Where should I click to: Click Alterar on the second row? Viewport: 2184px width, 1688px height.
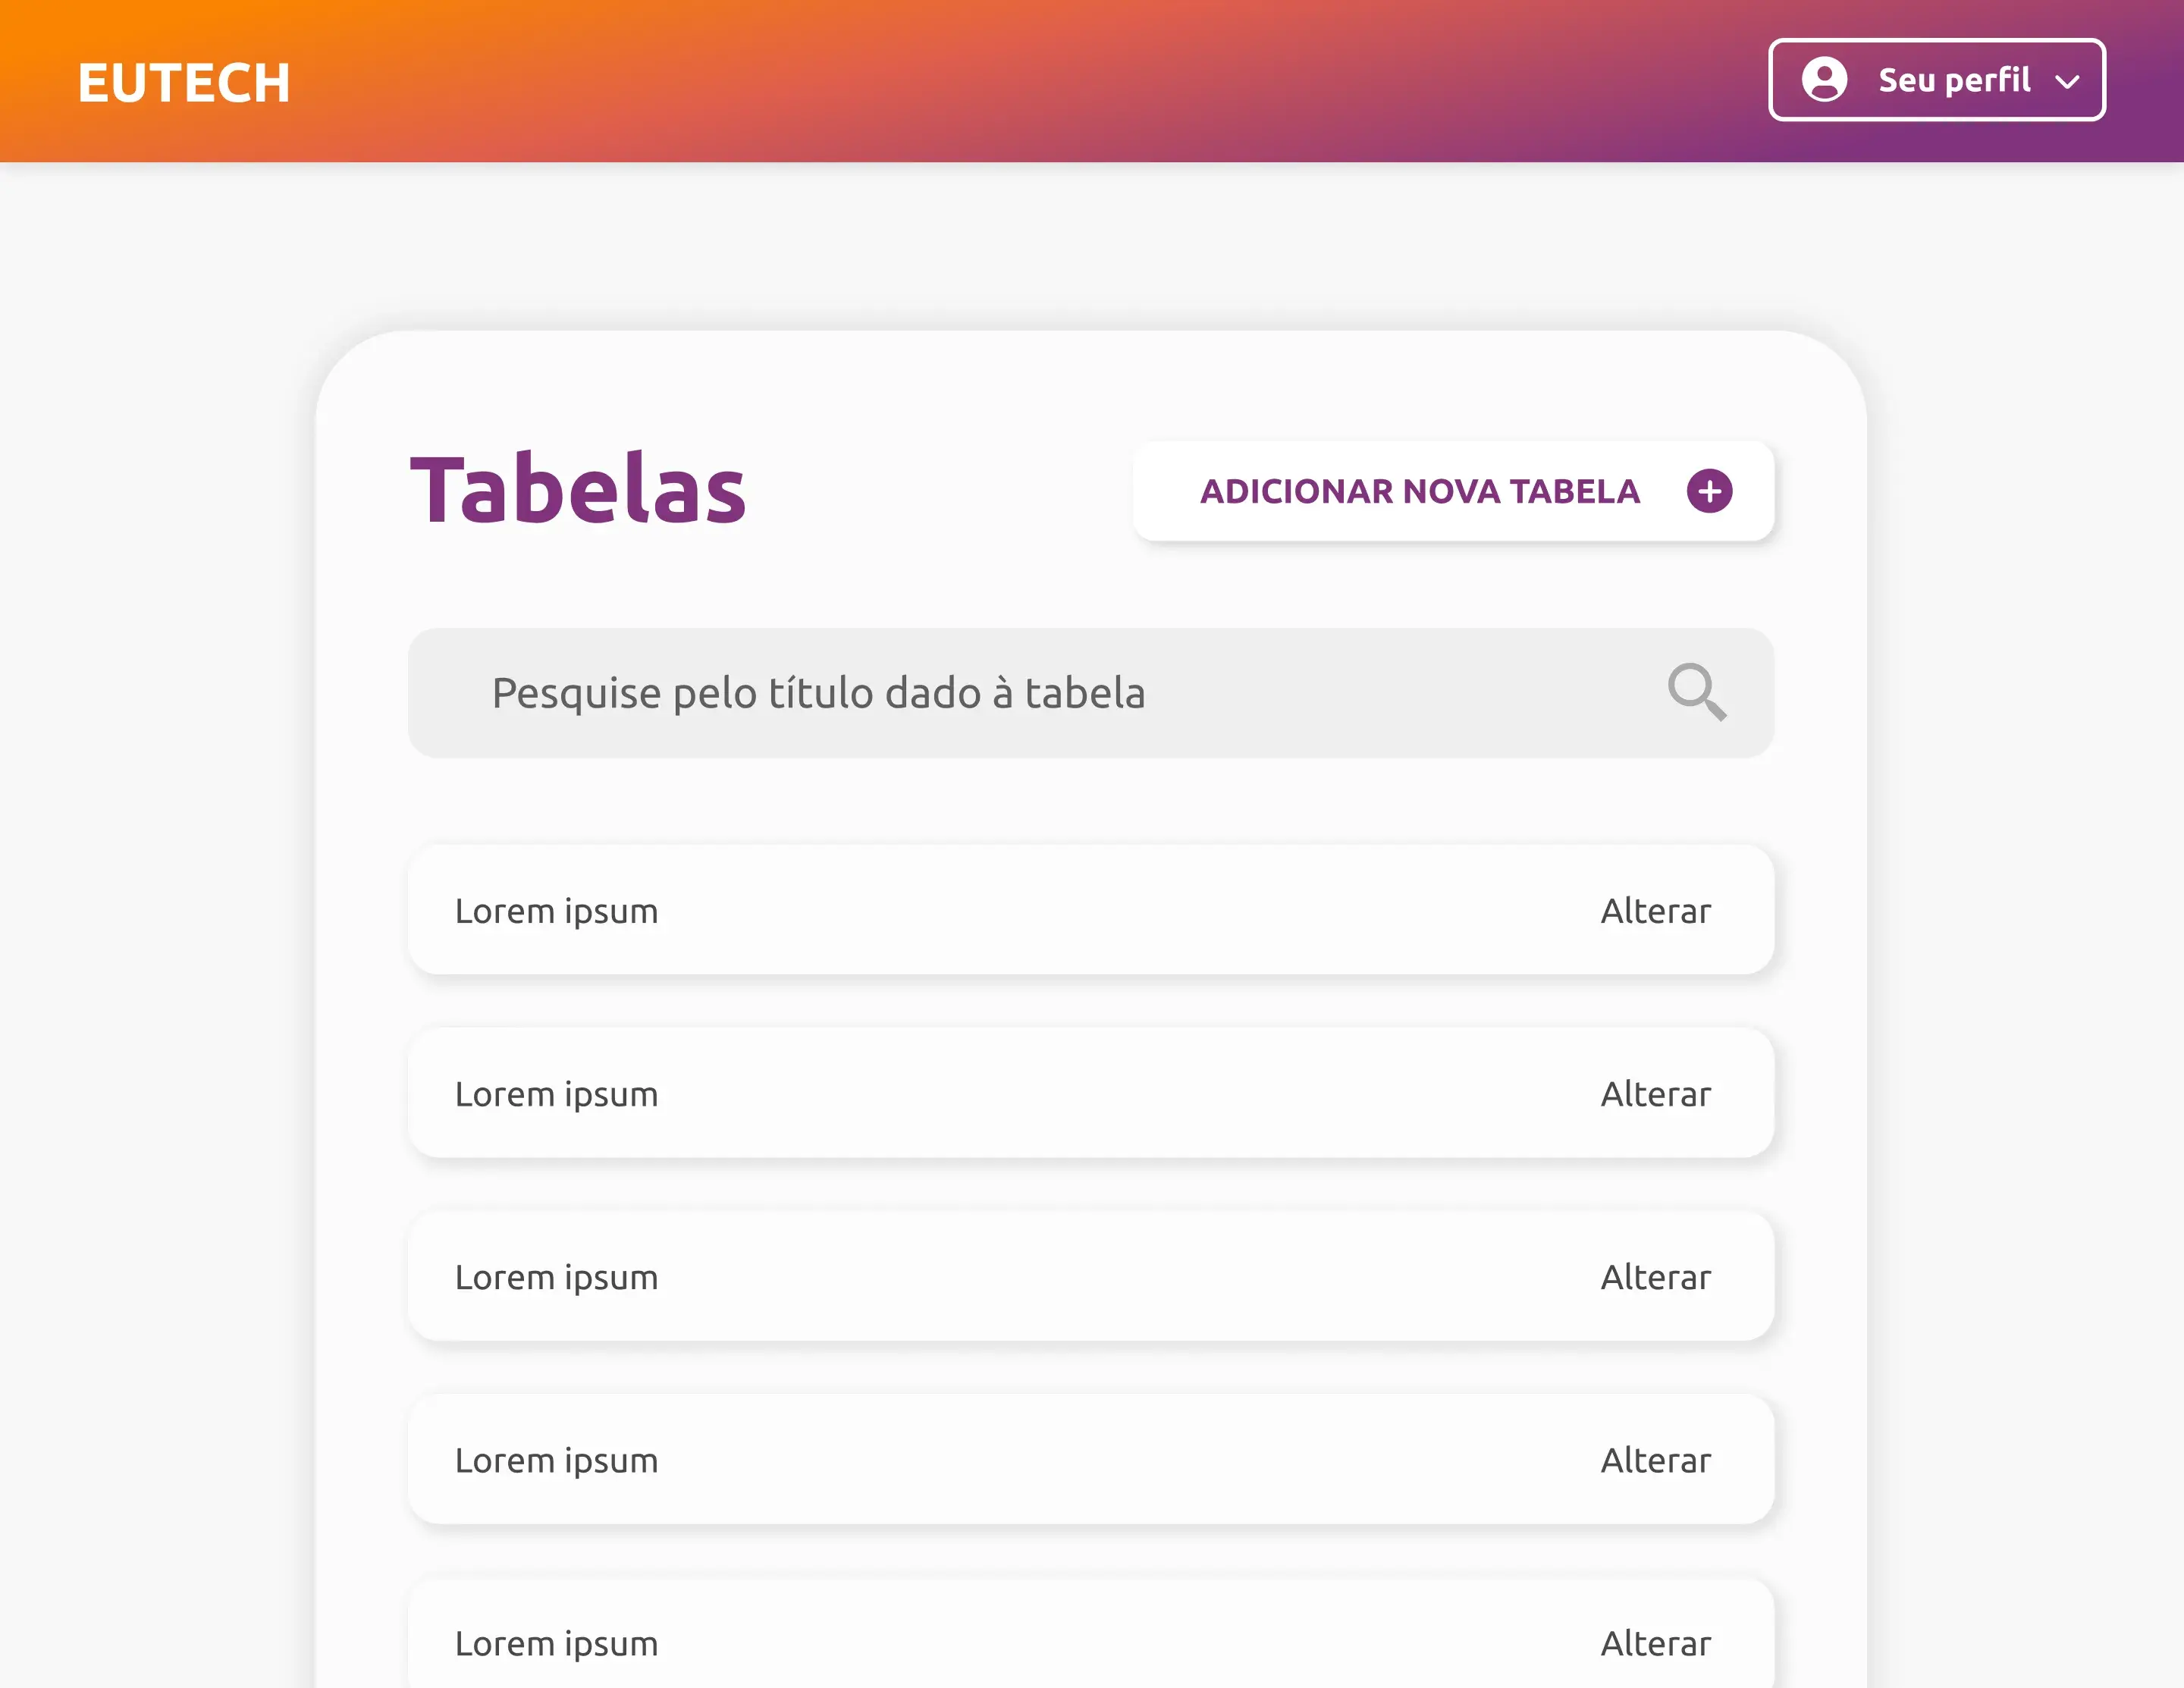pyautogui.click(x=1655, y=1094)
